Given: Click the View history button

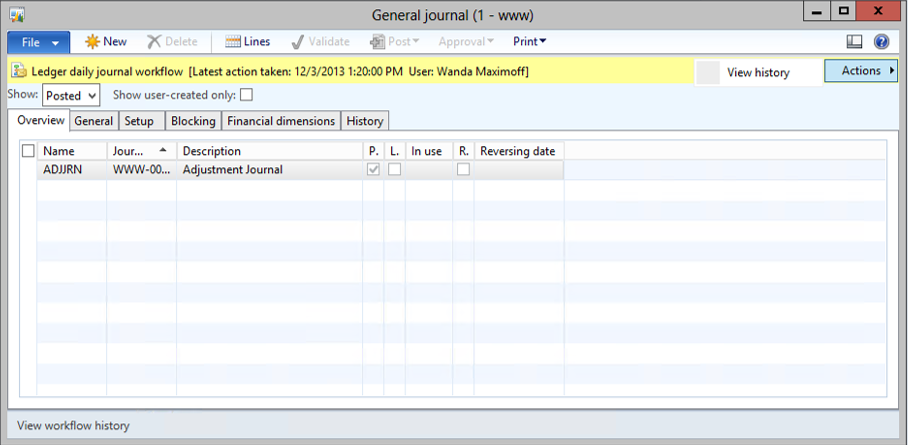Looking at the screenshot, I should click(757, 72).
